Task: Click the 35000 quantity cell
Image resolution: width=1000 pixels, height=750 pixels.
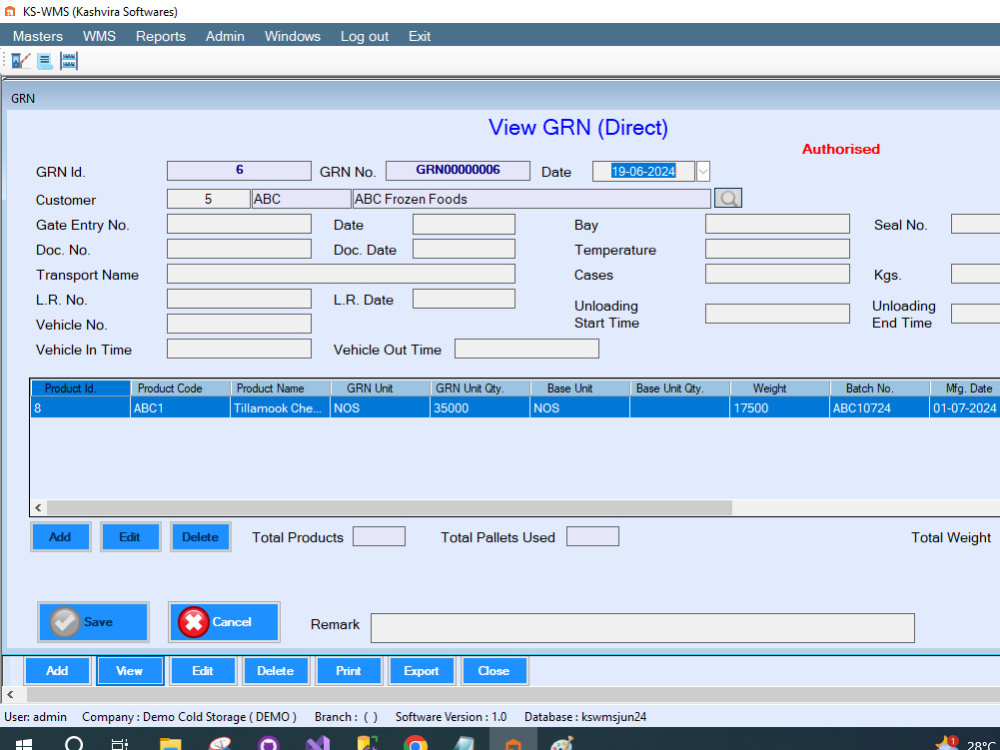Action: coord(480,408)
